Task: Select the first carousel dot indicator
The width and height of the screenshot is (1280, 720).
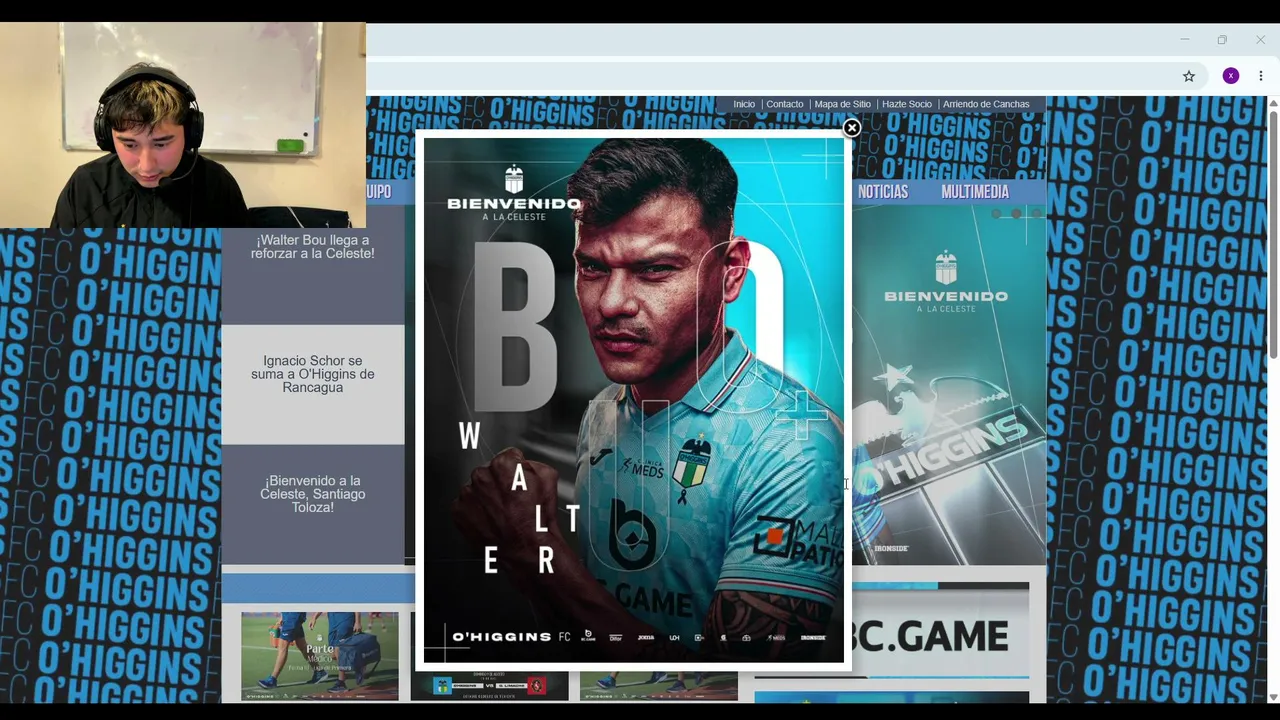Action: [996, 214]
